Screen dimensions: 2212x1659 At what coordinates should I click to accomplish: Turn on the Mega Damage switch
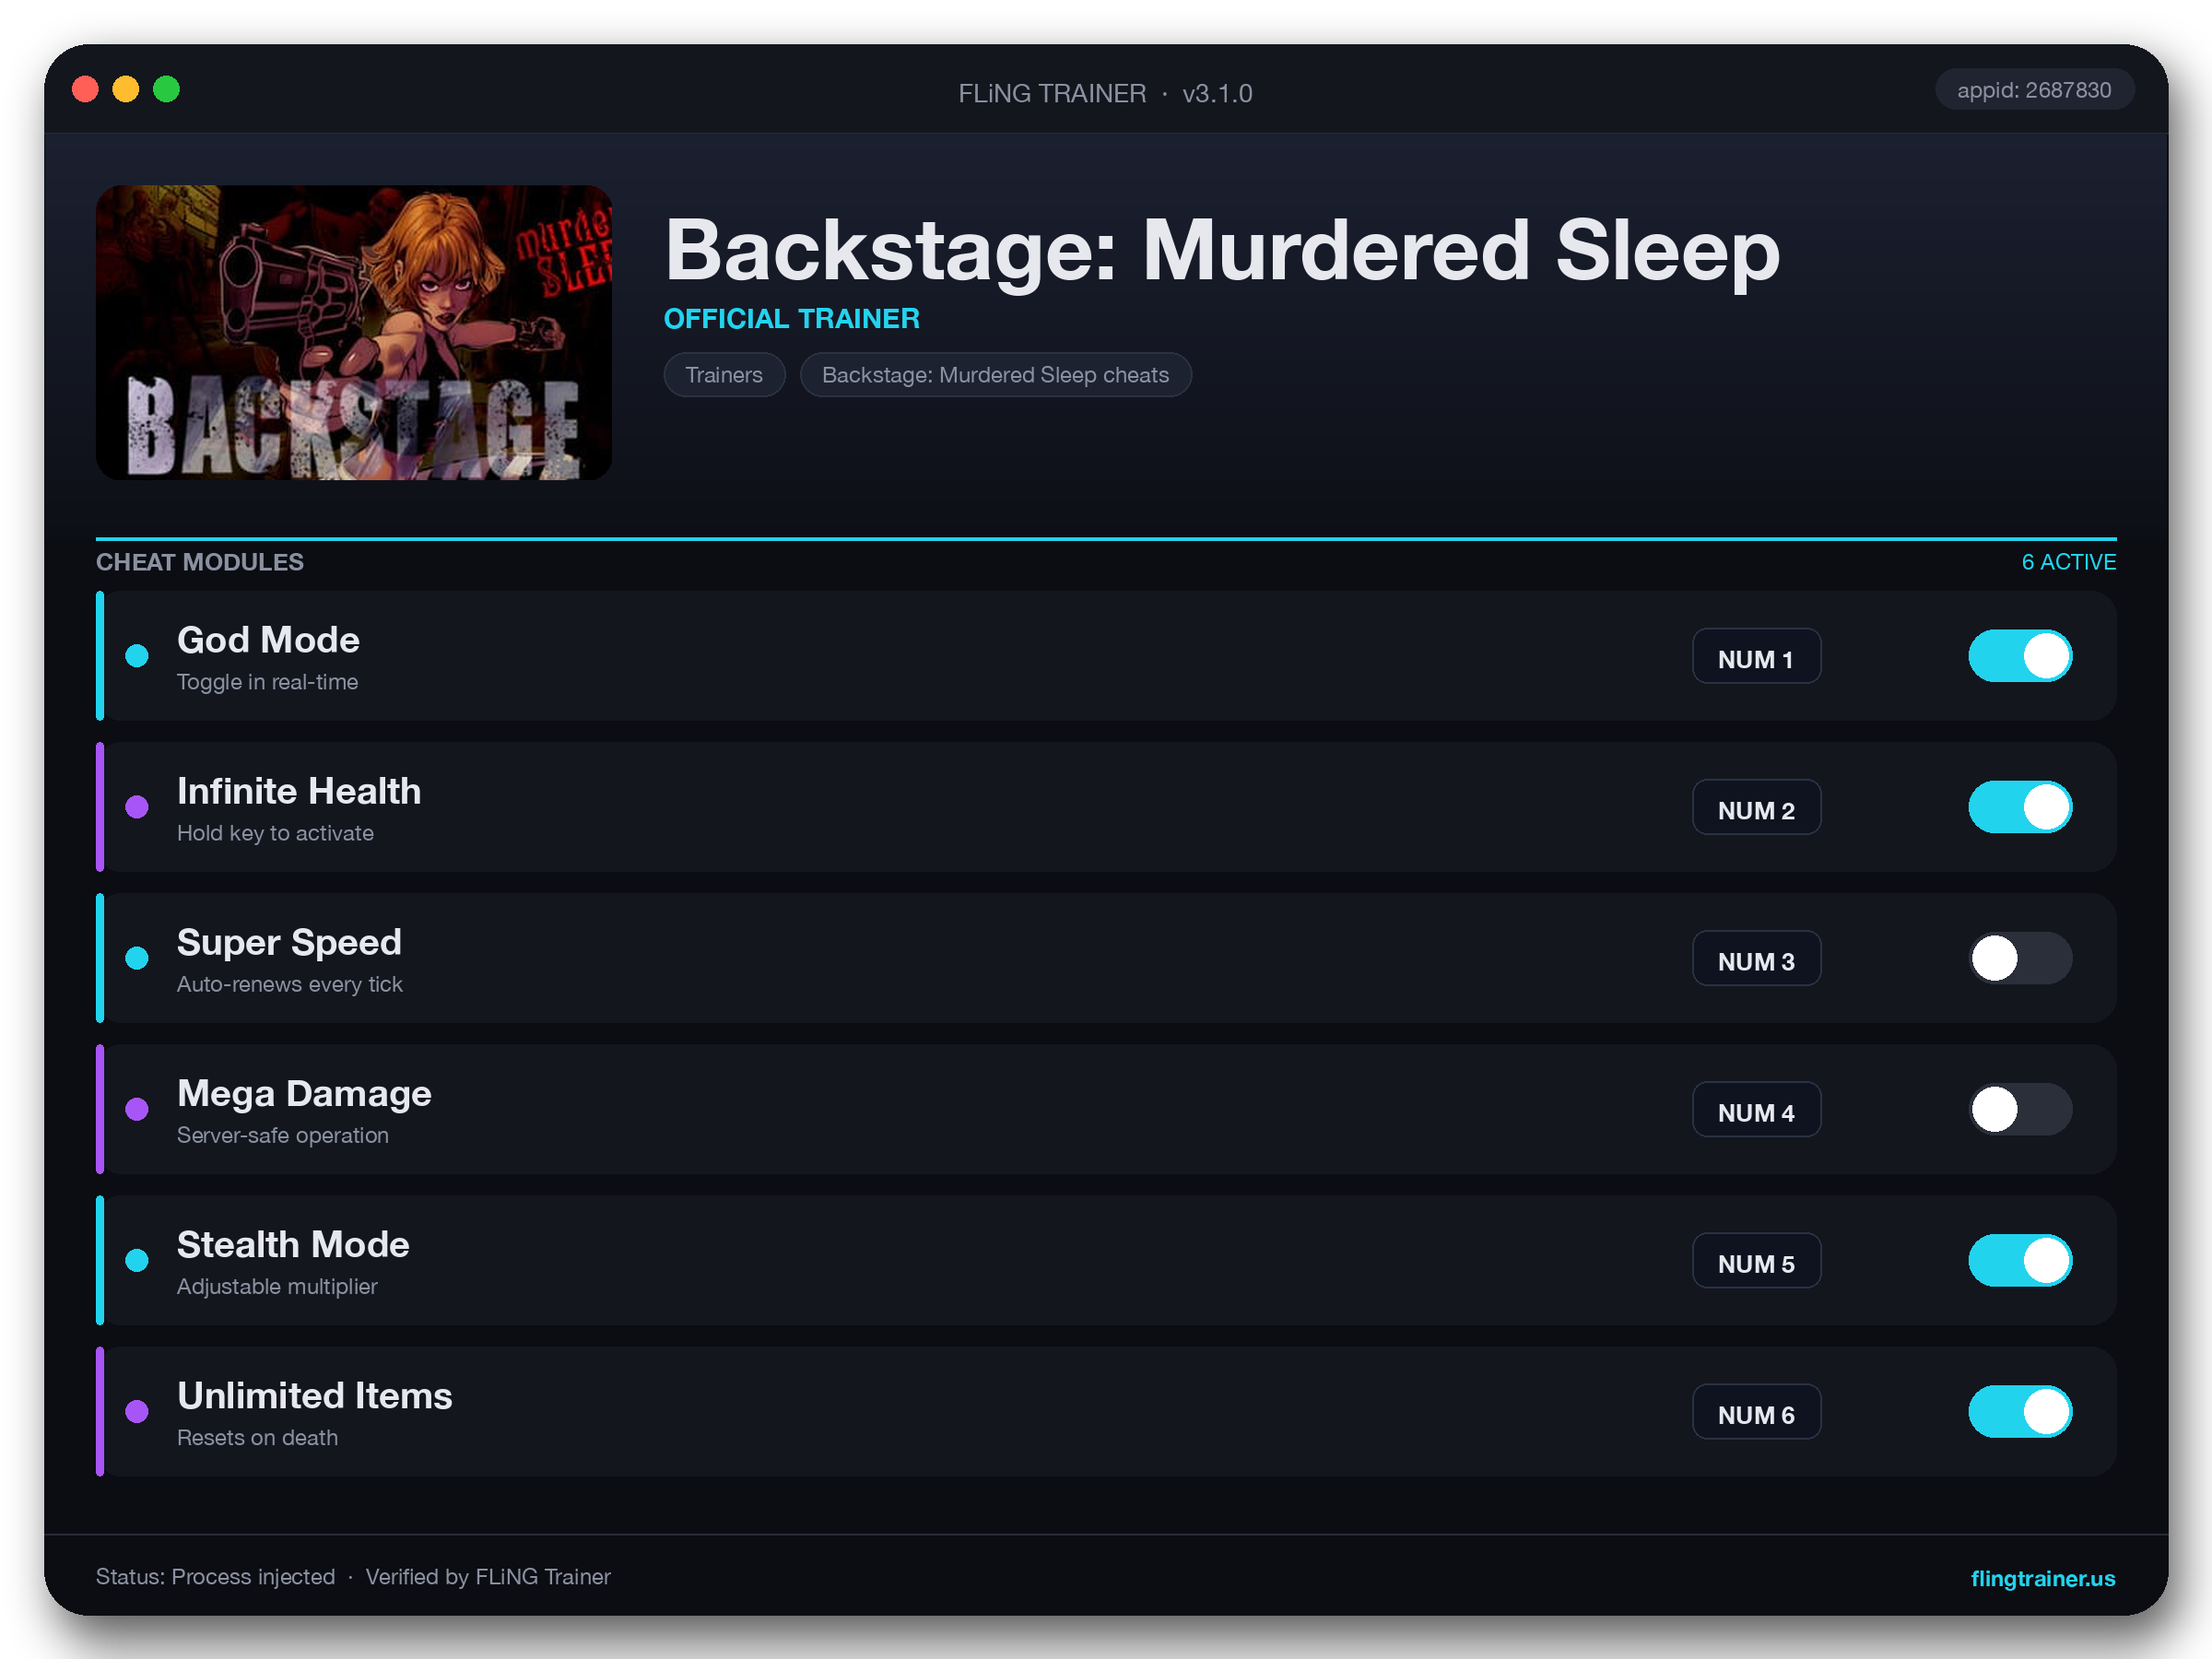pos(2020,1109)
